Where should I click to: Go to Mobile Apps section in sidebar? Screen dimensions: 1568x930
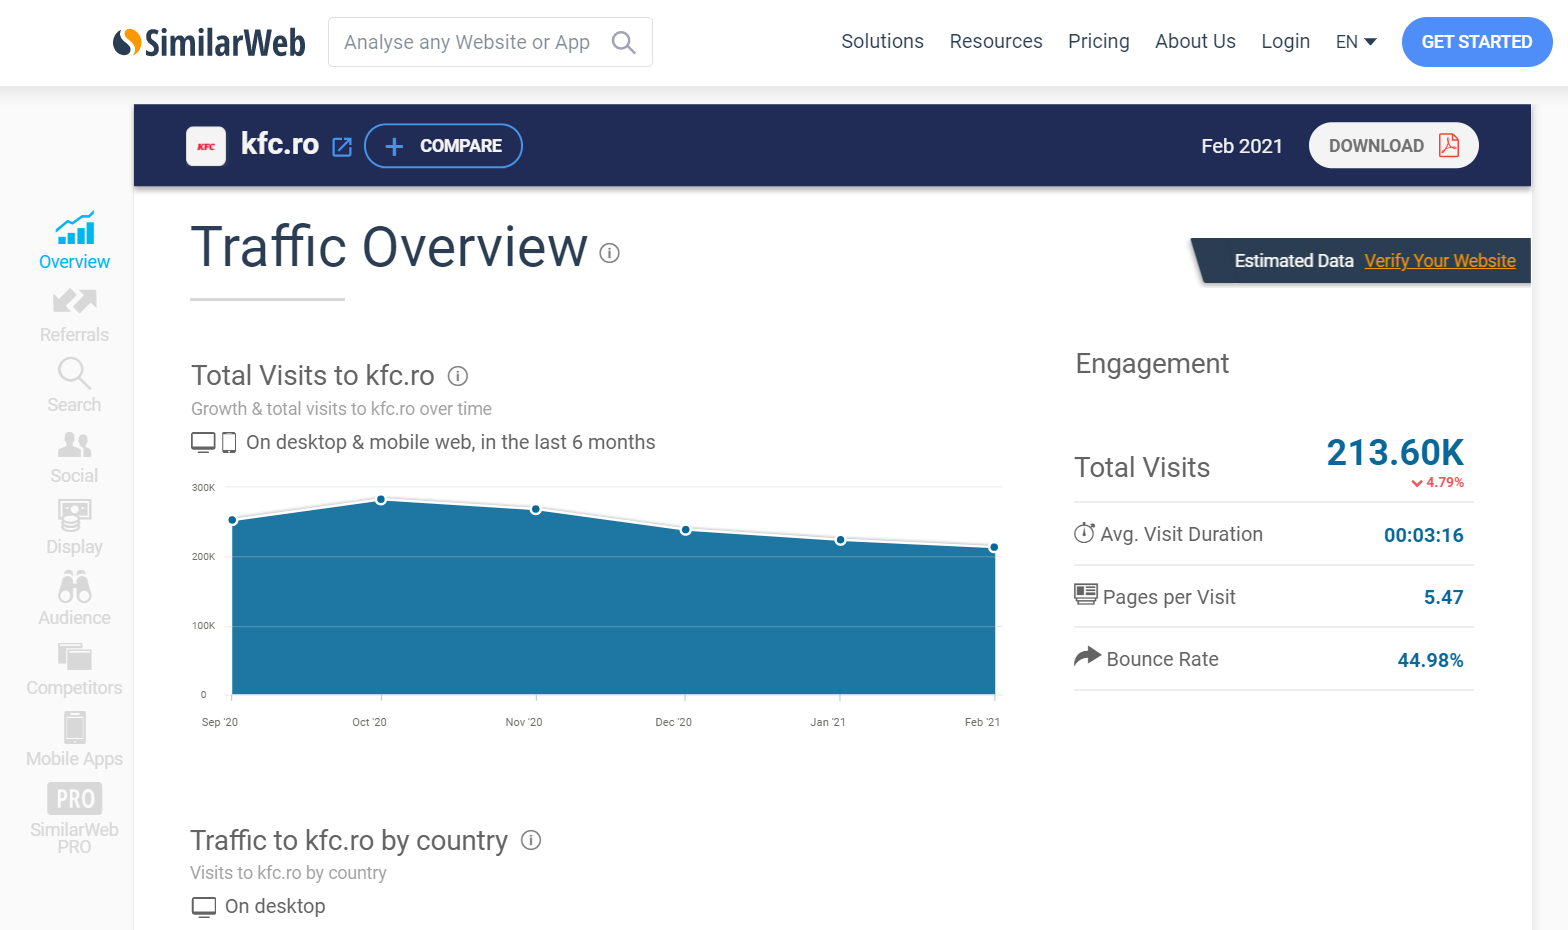(74, 739)
